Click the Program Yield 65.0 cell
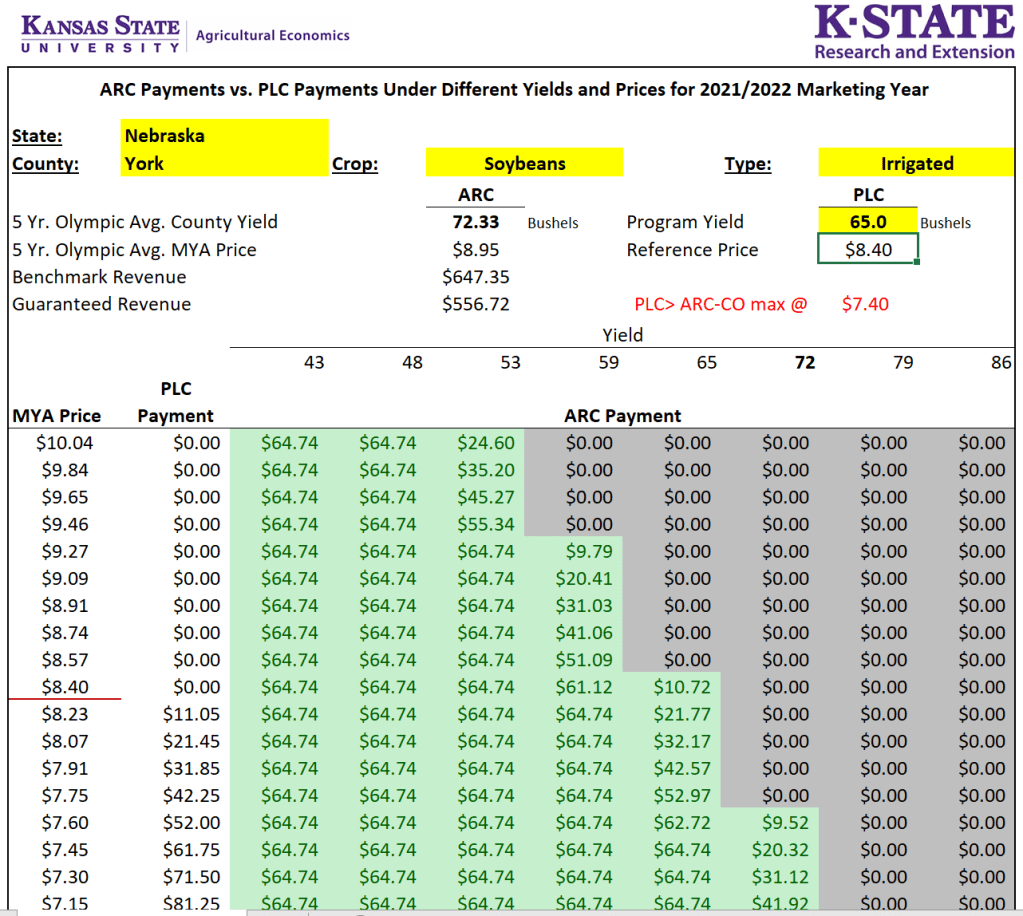Screen dimensions: 1023x916 [867, 222]
